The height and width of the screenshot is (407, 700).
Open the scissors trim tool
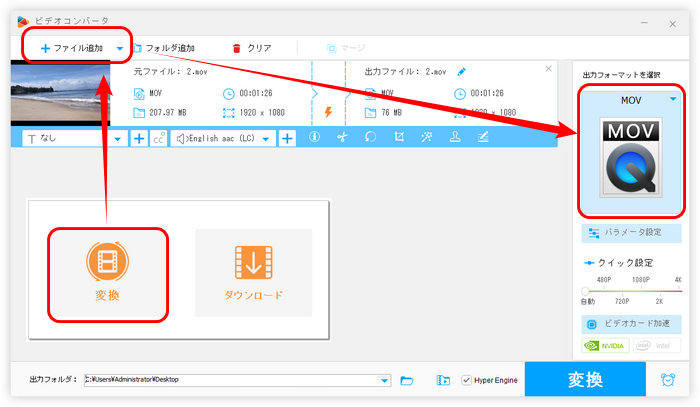pos(342,137)
